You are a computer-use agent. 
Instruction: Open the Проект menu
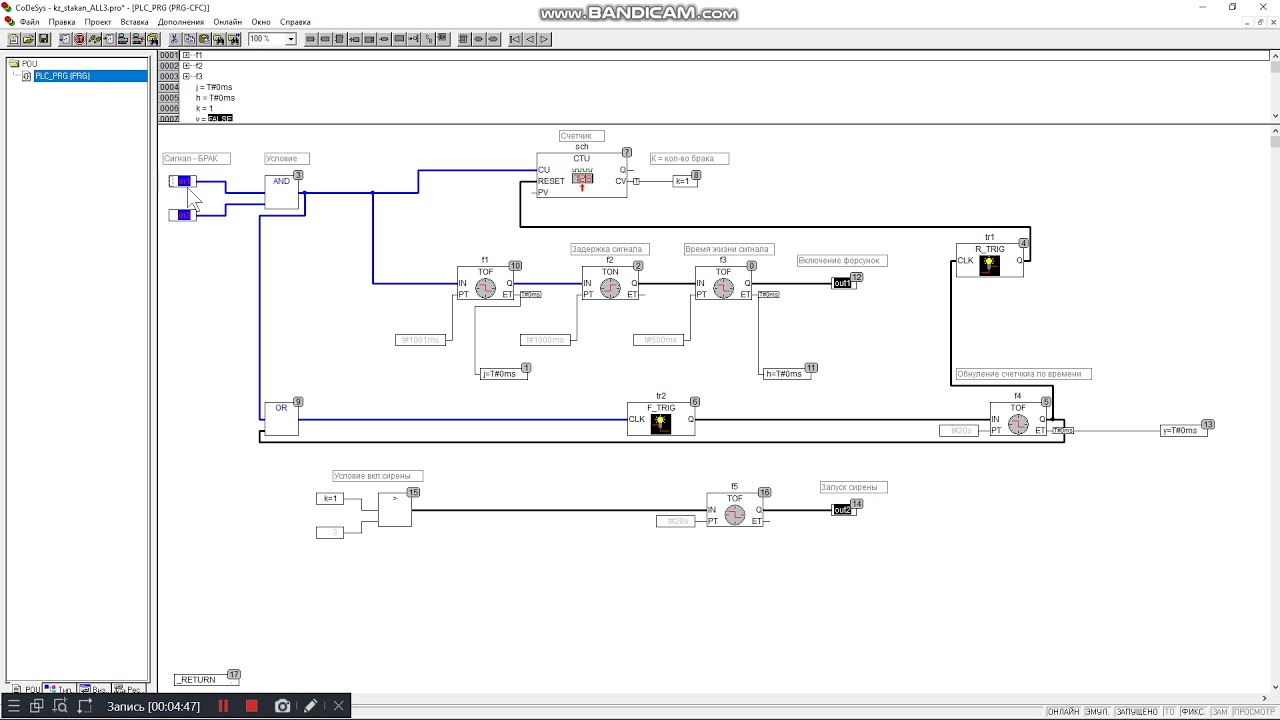[98, 21]
